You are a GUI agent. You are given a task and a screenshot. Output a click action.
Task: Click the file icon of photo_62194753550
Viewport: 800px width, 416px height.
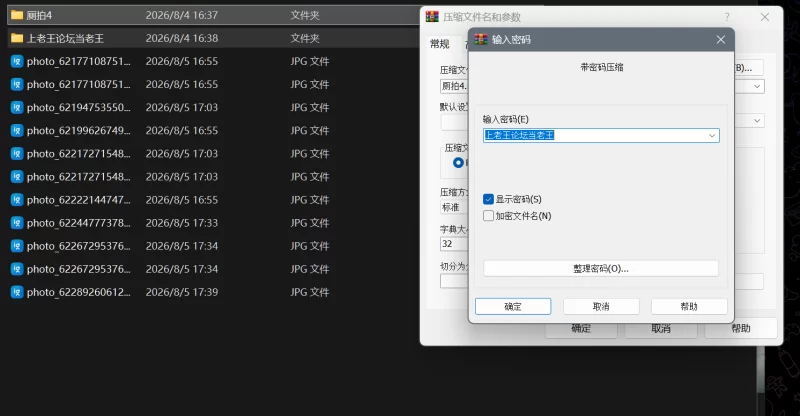pos(17,108)
